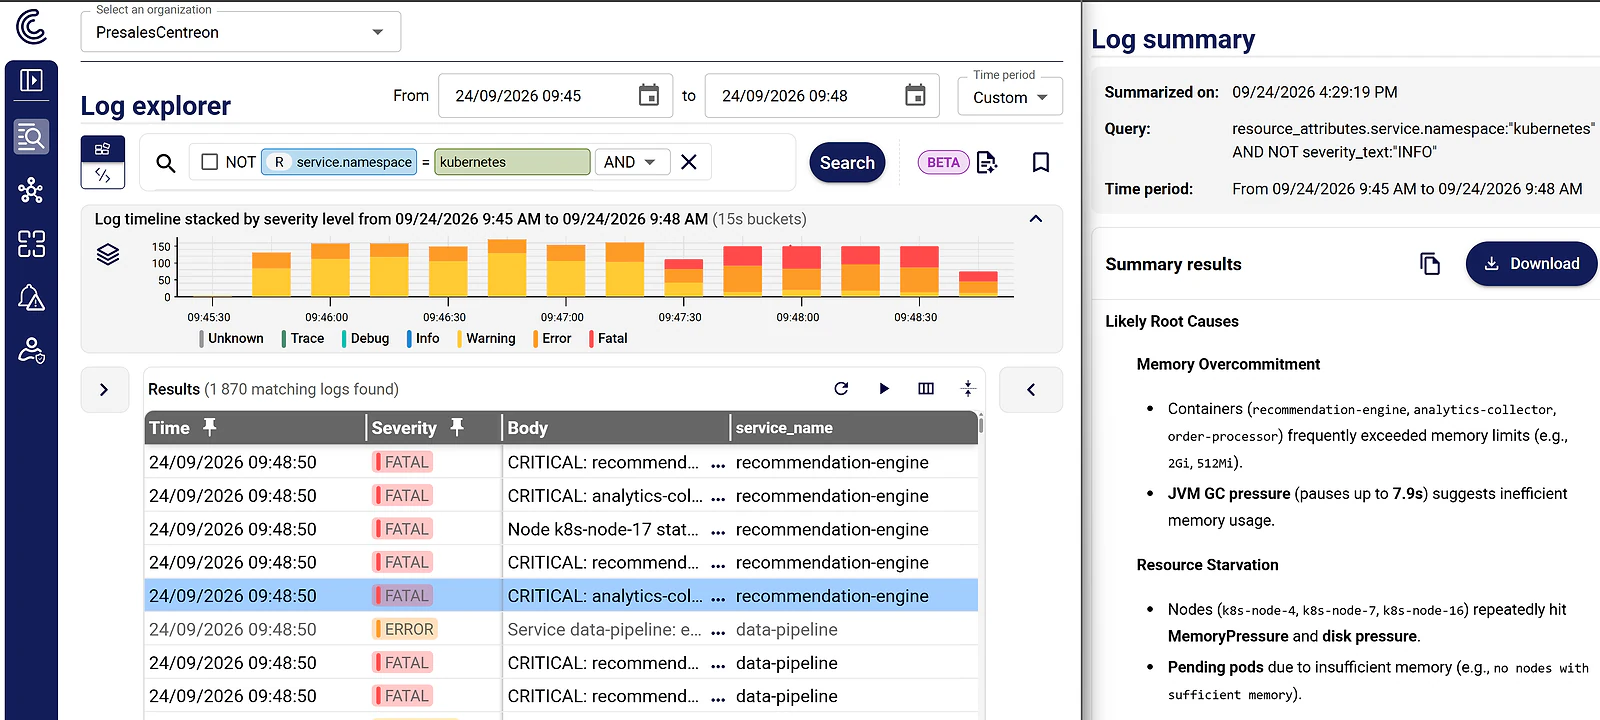Unpin the Severity column

pos(457,427)
